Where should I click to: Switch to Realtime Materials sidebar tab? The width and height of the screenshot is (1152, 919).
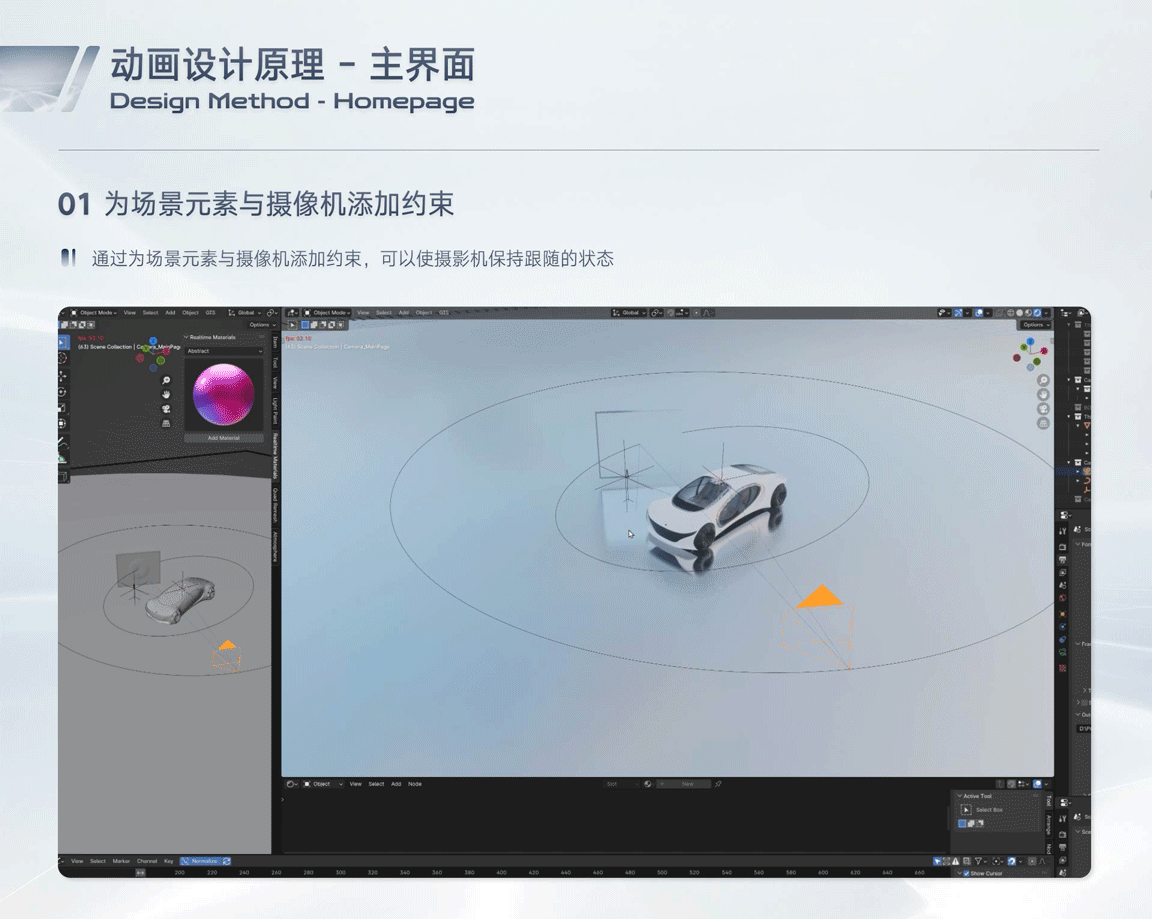276,456
